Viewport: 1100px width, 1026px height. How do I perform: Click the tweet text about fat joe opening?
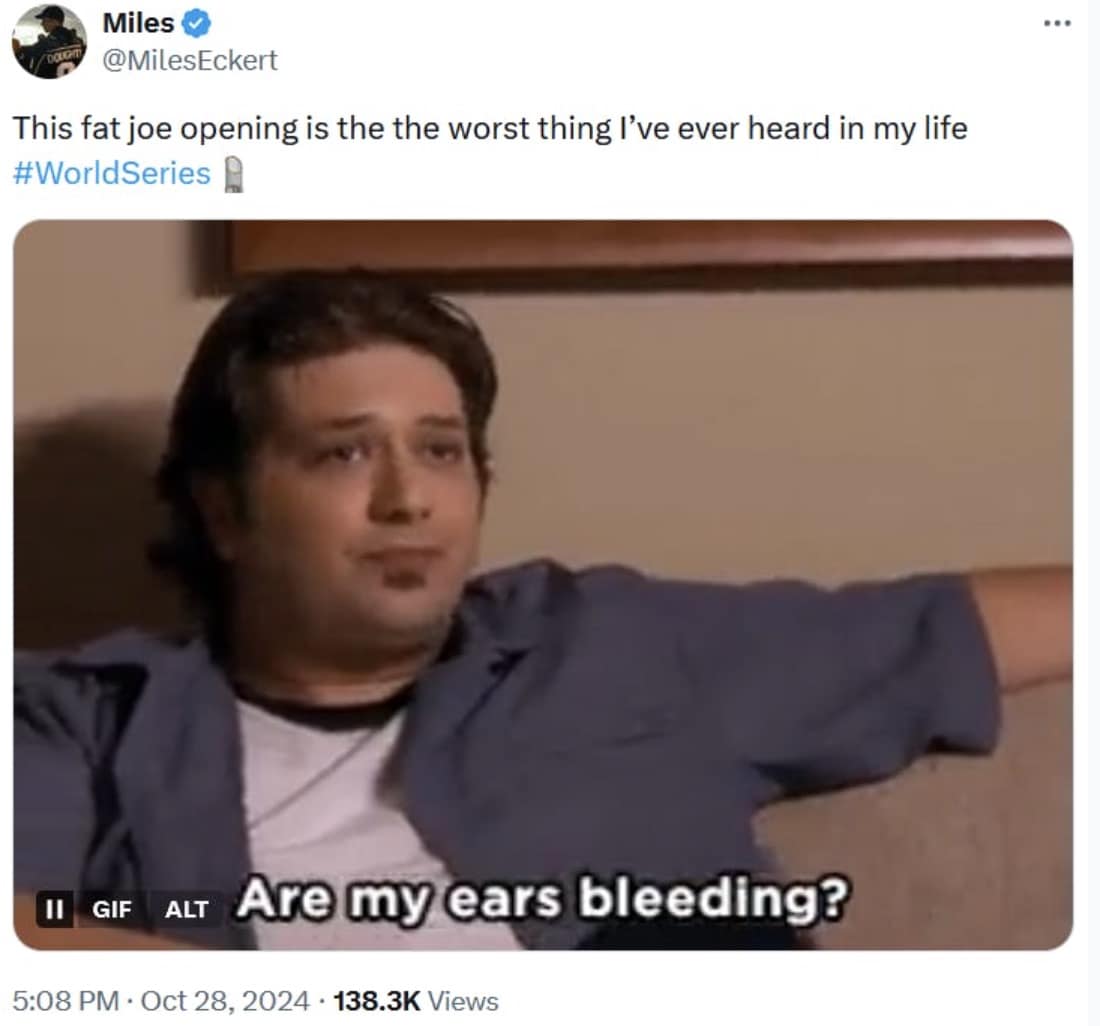click(490, 128)
